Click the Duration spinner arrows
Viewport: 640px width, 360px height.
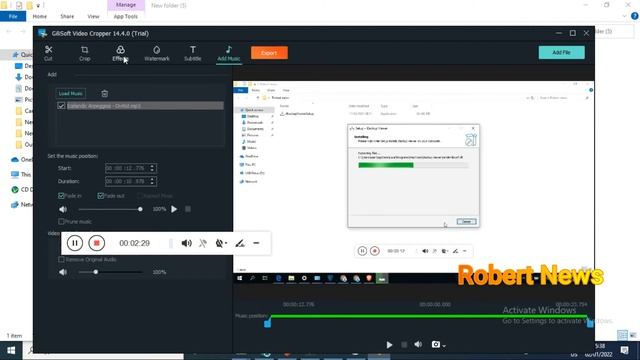[152, 181]
